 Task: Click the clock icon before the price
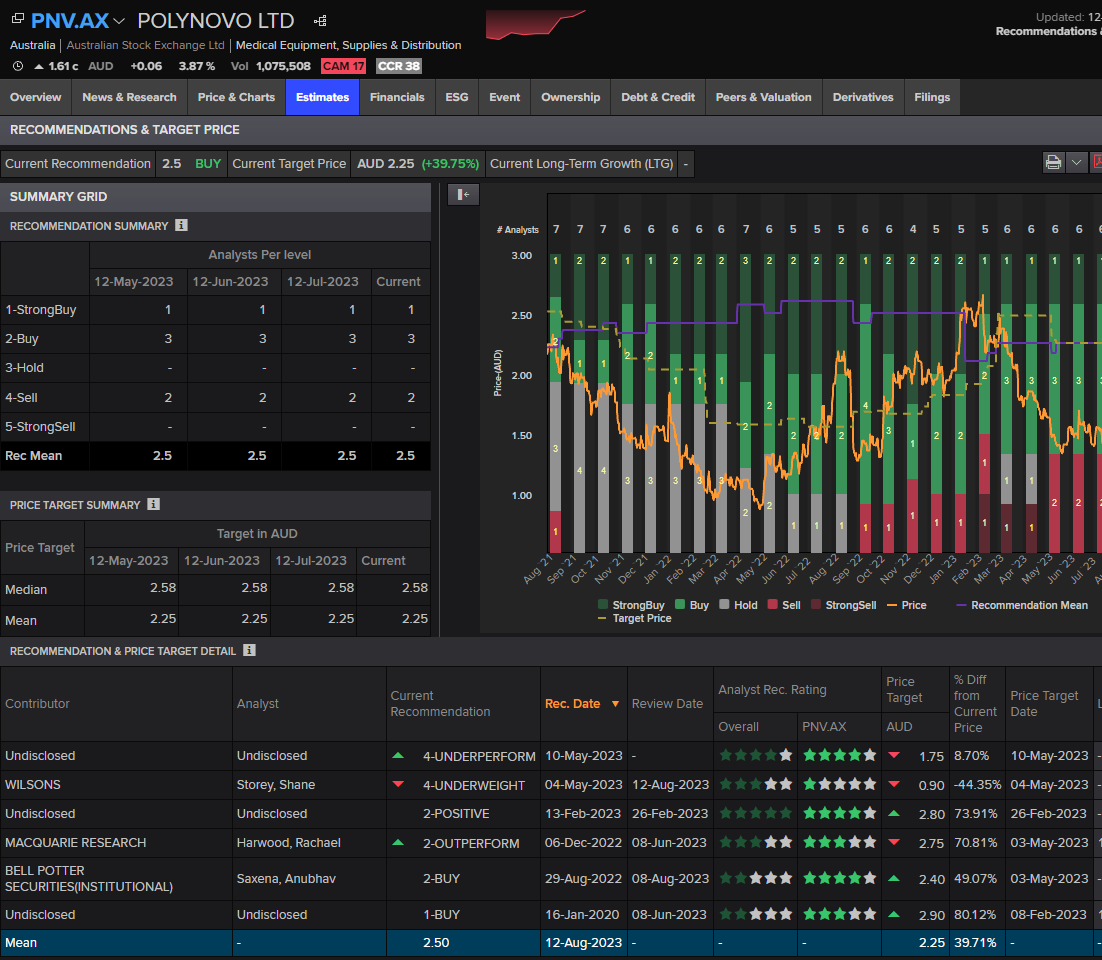click(18, 66)
